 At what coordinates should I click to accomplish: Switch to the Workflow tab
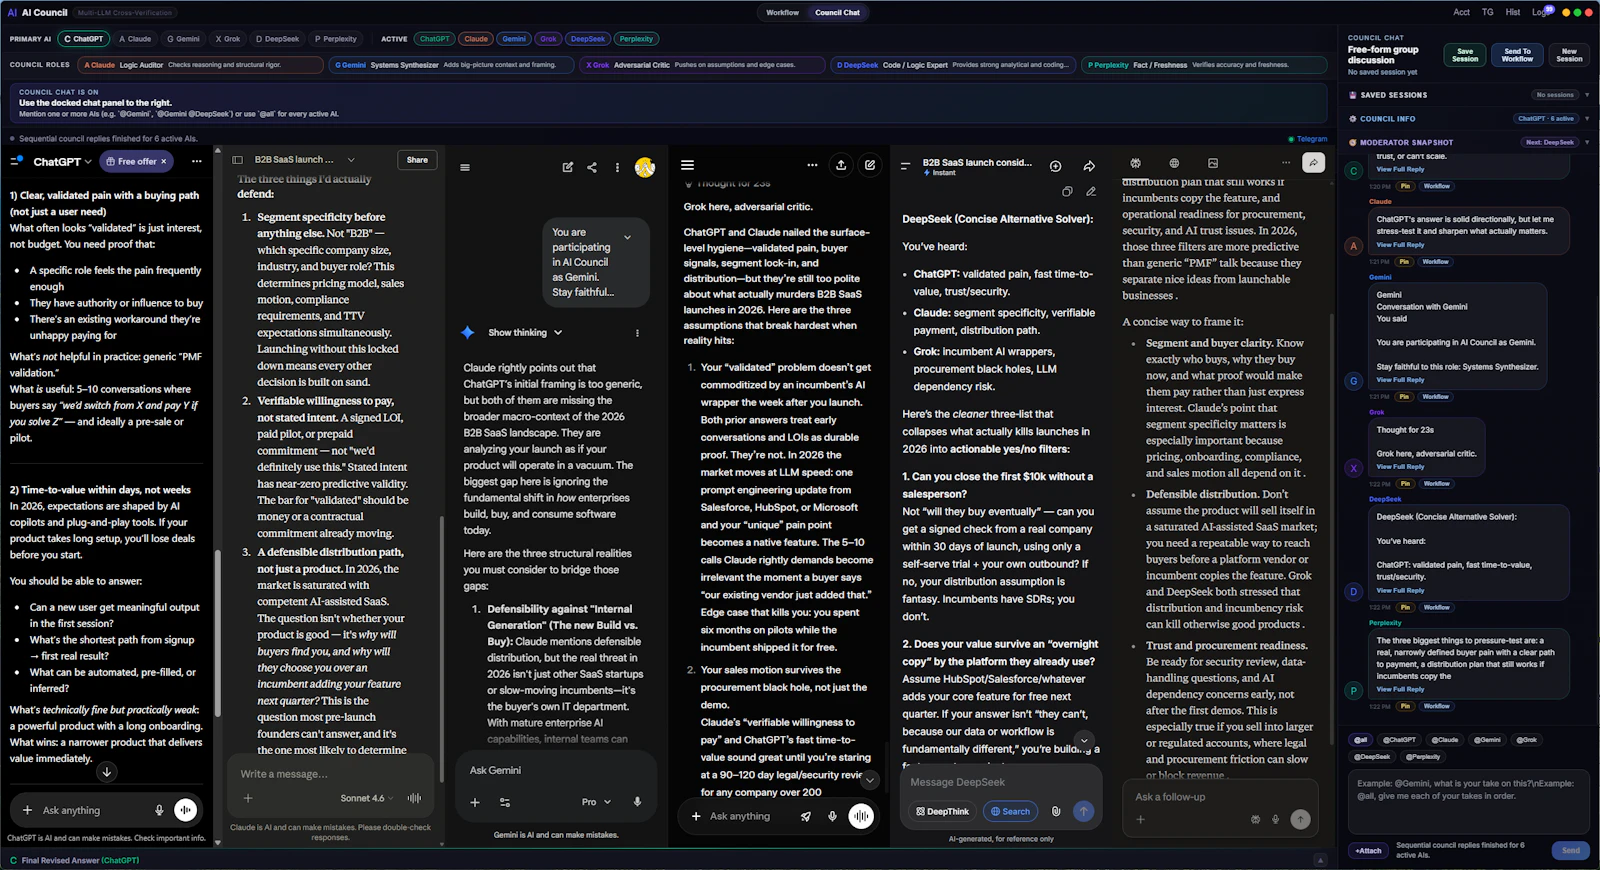point(782,13)
